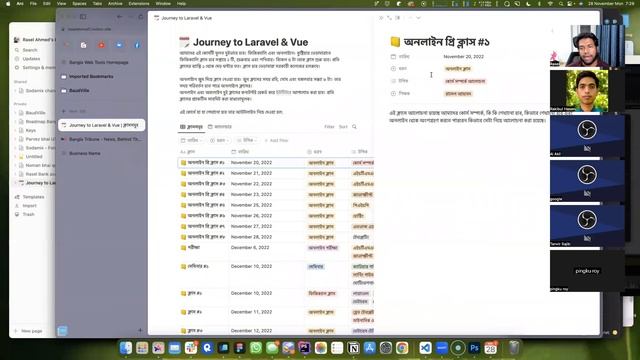Open Visual Studio Code from the Dock

pyautogui.click(x=425, y=348)
